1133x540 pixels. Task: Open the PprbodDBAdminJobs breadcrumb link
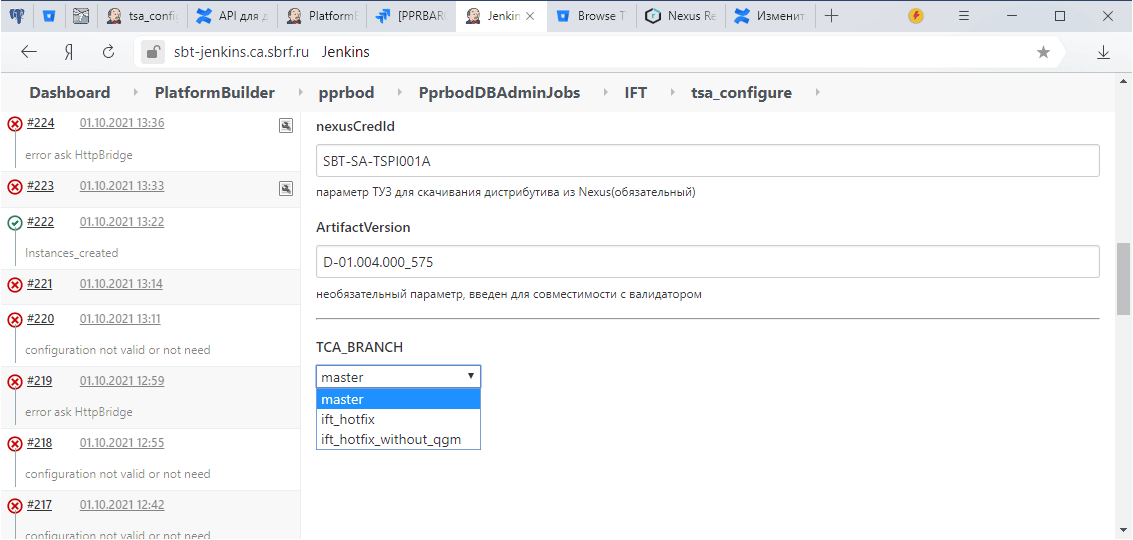click(x=499, y=93)
